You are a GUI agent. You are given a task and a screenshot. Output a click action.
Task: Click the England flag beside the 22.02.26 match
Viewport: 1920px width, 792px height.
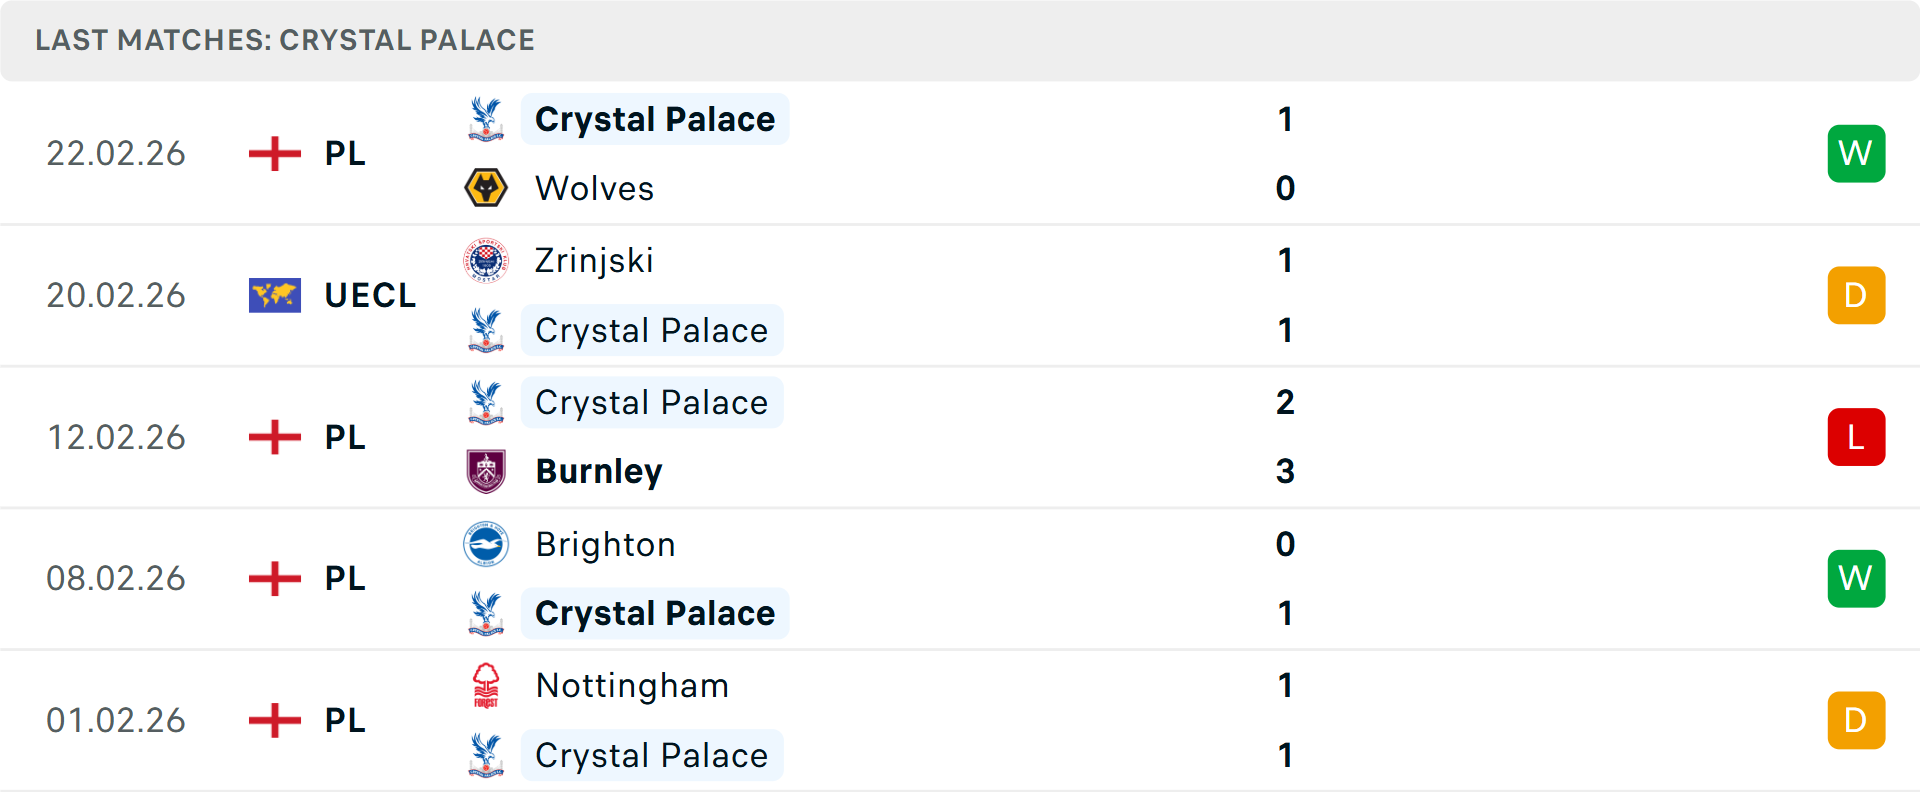point(274,153)
